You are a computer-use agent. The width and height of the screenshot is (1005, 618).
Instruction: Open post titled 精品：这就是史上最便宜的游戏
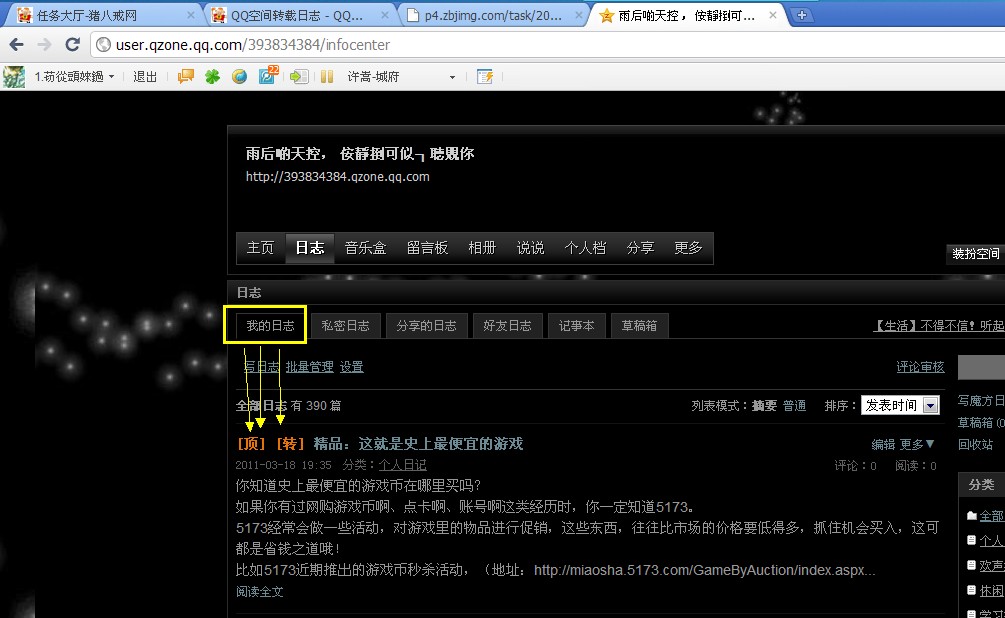418,444
